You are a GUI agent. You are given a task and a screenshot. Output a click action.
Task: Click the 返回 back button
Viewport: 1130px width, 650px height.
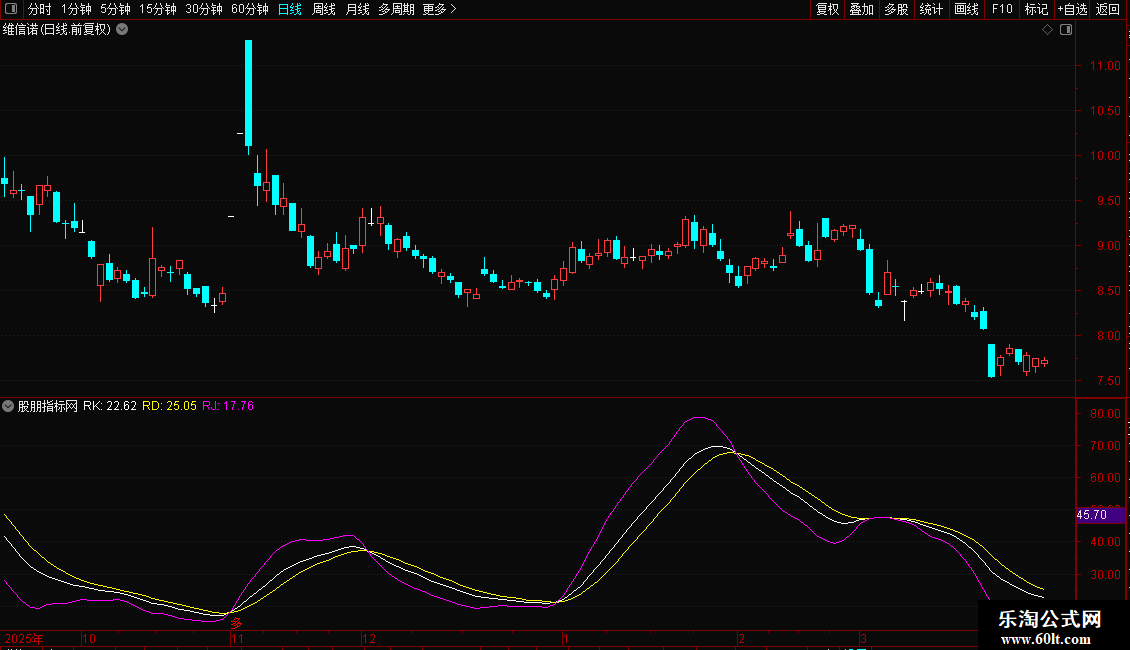pyautogui.click(x=1108, y=9)
